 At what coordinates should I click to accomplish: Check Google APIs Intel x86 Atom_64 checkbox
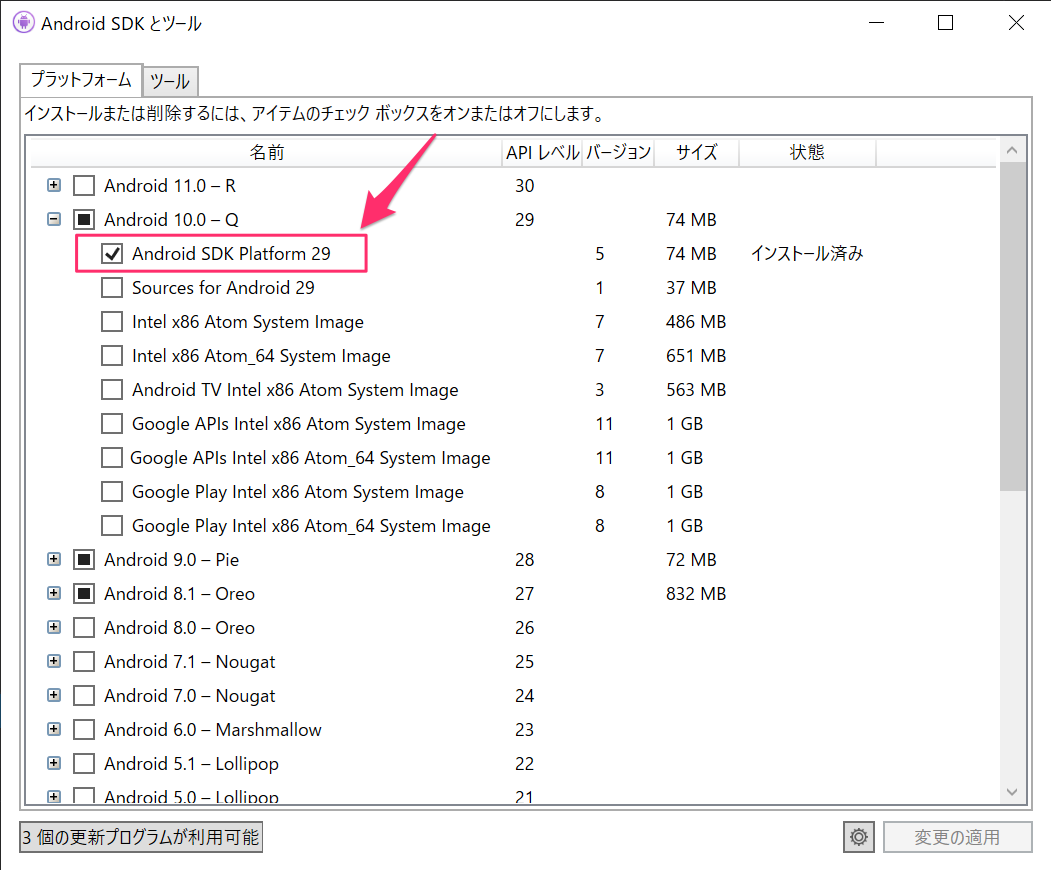(112, 458)
